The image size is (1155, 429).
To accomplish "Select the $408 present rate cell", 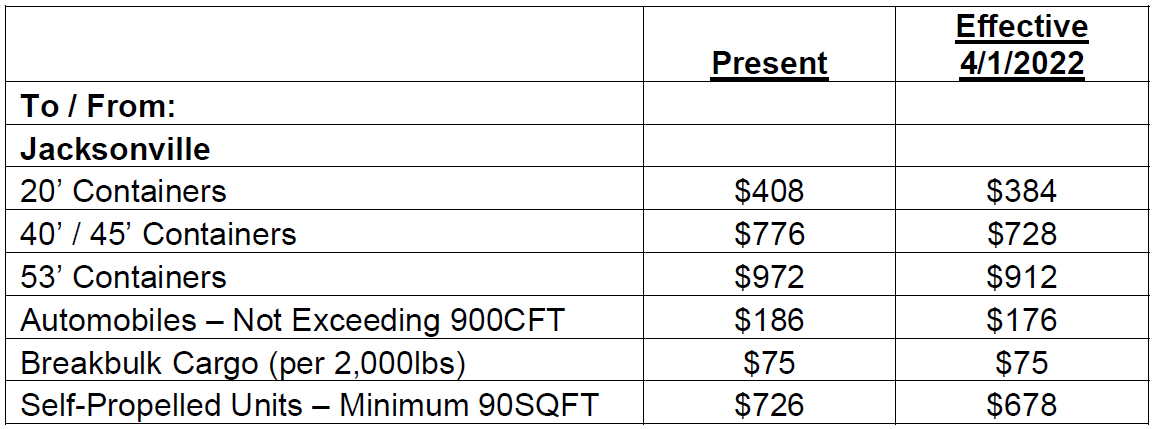I will click(770, 191).
